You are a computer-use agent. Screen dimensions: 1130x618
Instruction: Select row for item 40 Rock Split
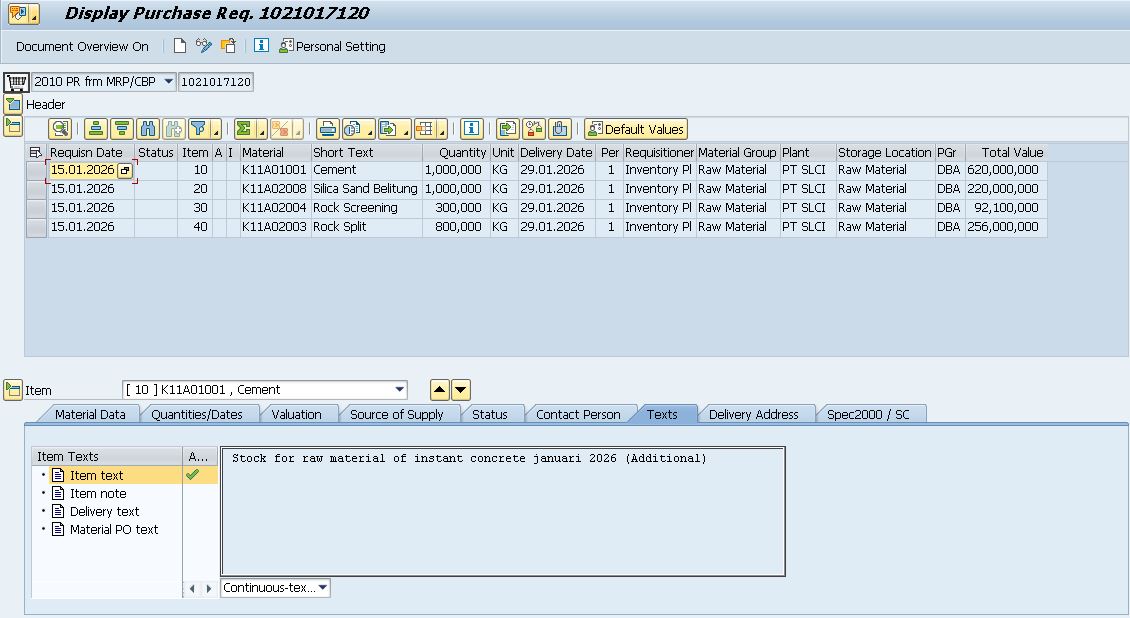[36, 227]
